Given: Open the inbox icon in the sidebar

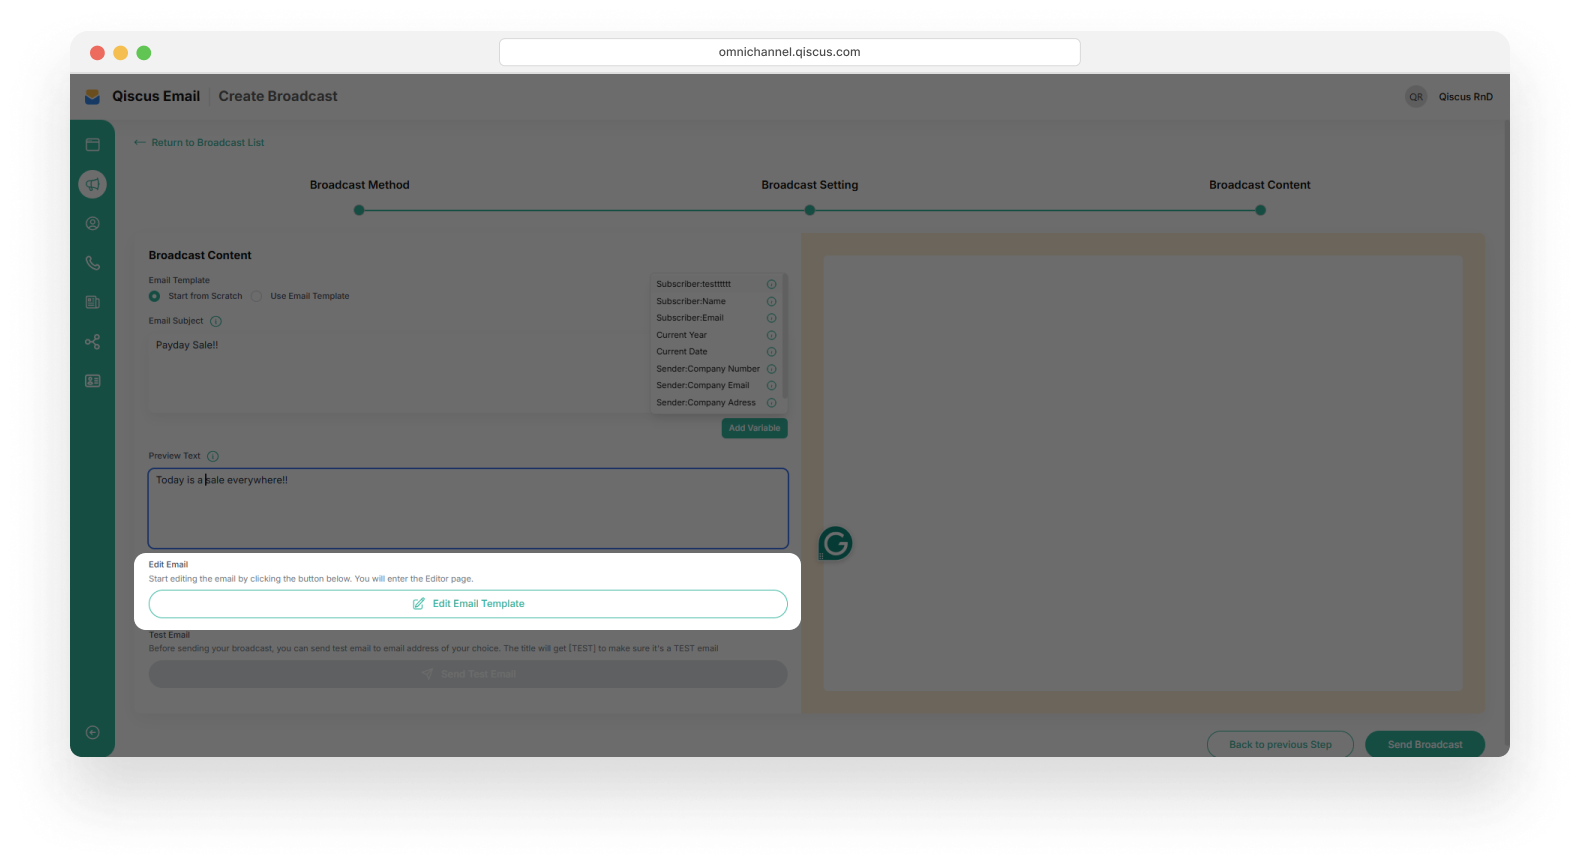Looking at the screenshot, I should (93, 145).
